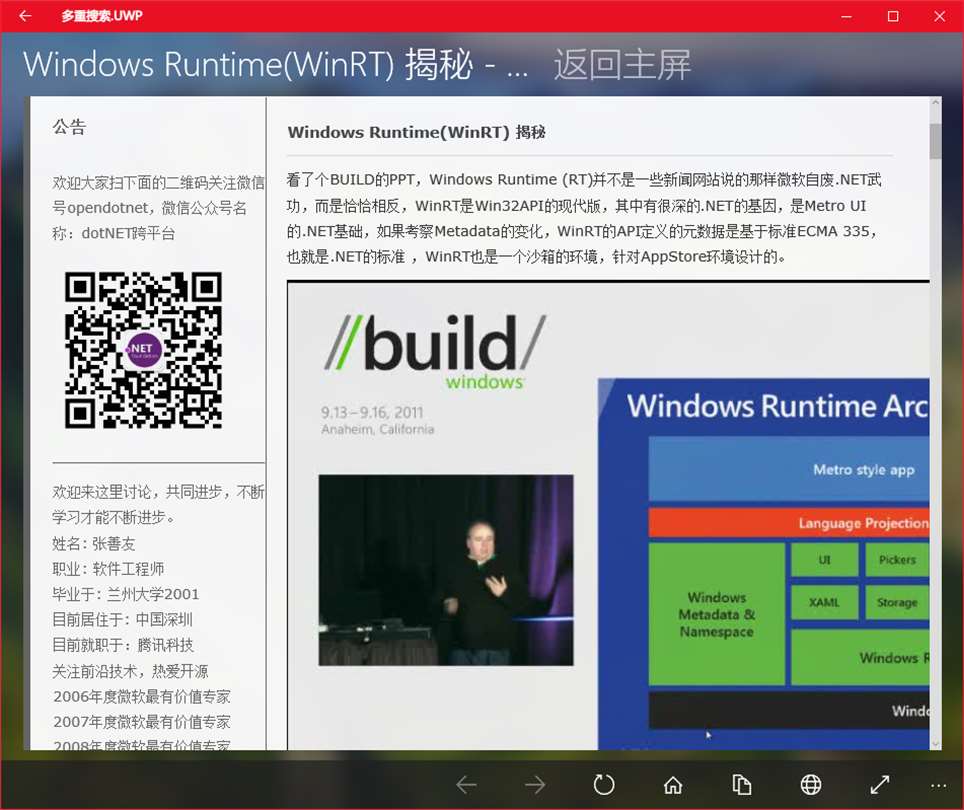Navigate back using bottom bar arrow

[x=466, y=784]
